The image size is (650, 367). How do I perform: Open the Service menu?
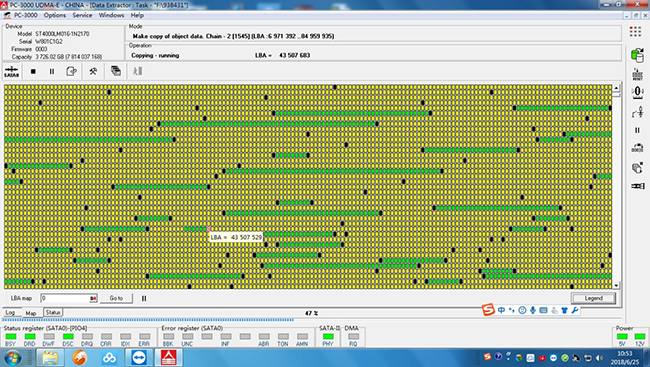coord(82,15)
